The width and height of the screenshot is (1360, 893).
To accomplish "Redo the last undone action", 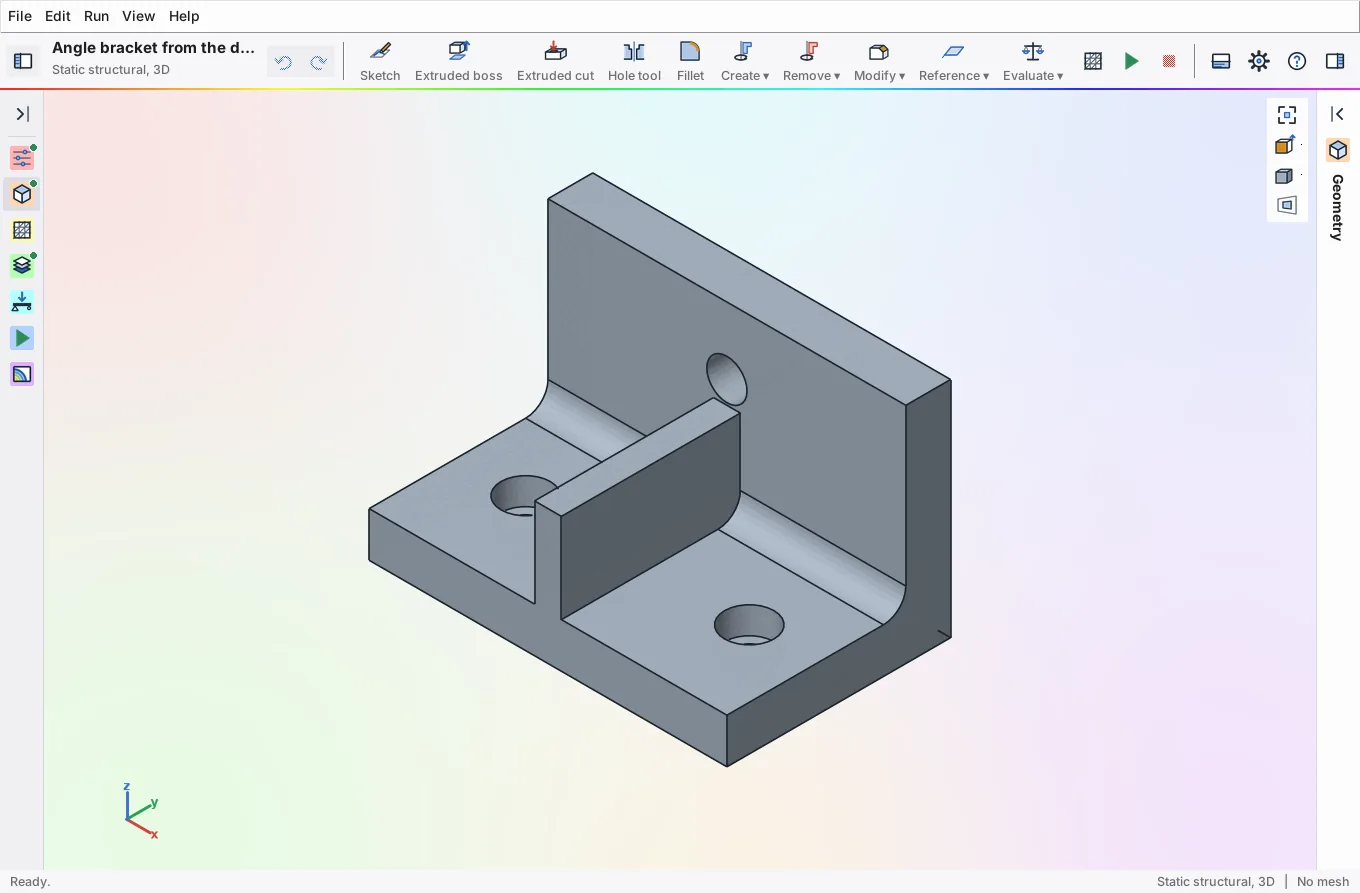I will 318,63.
